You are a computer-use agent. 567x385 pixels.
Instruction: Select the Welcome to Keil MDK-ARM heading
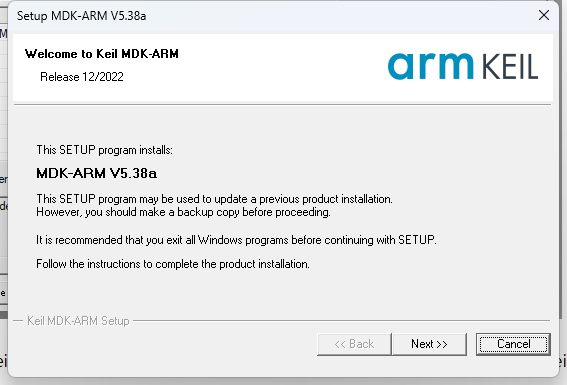(x=102, y=54)
